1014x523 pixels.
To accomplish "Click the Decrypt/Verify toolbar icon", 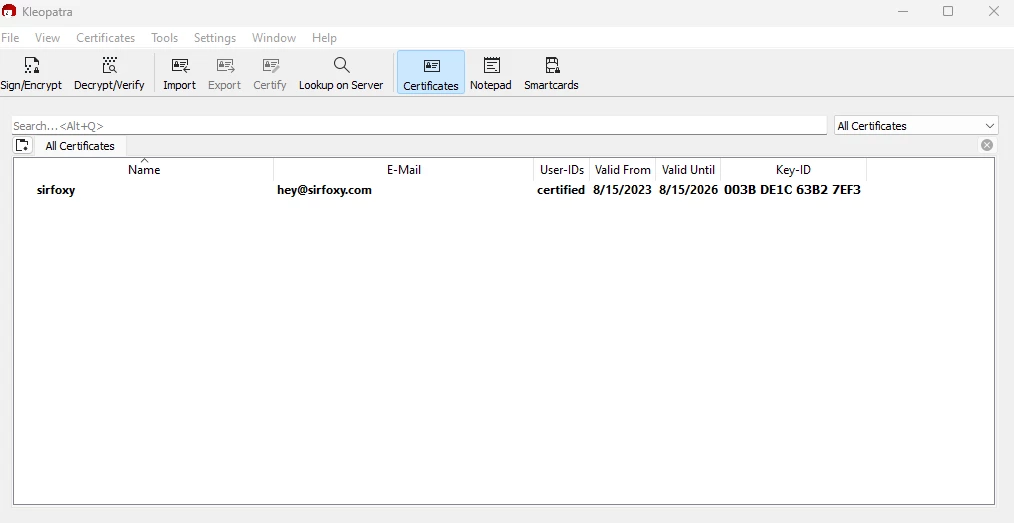I will 109,74.
